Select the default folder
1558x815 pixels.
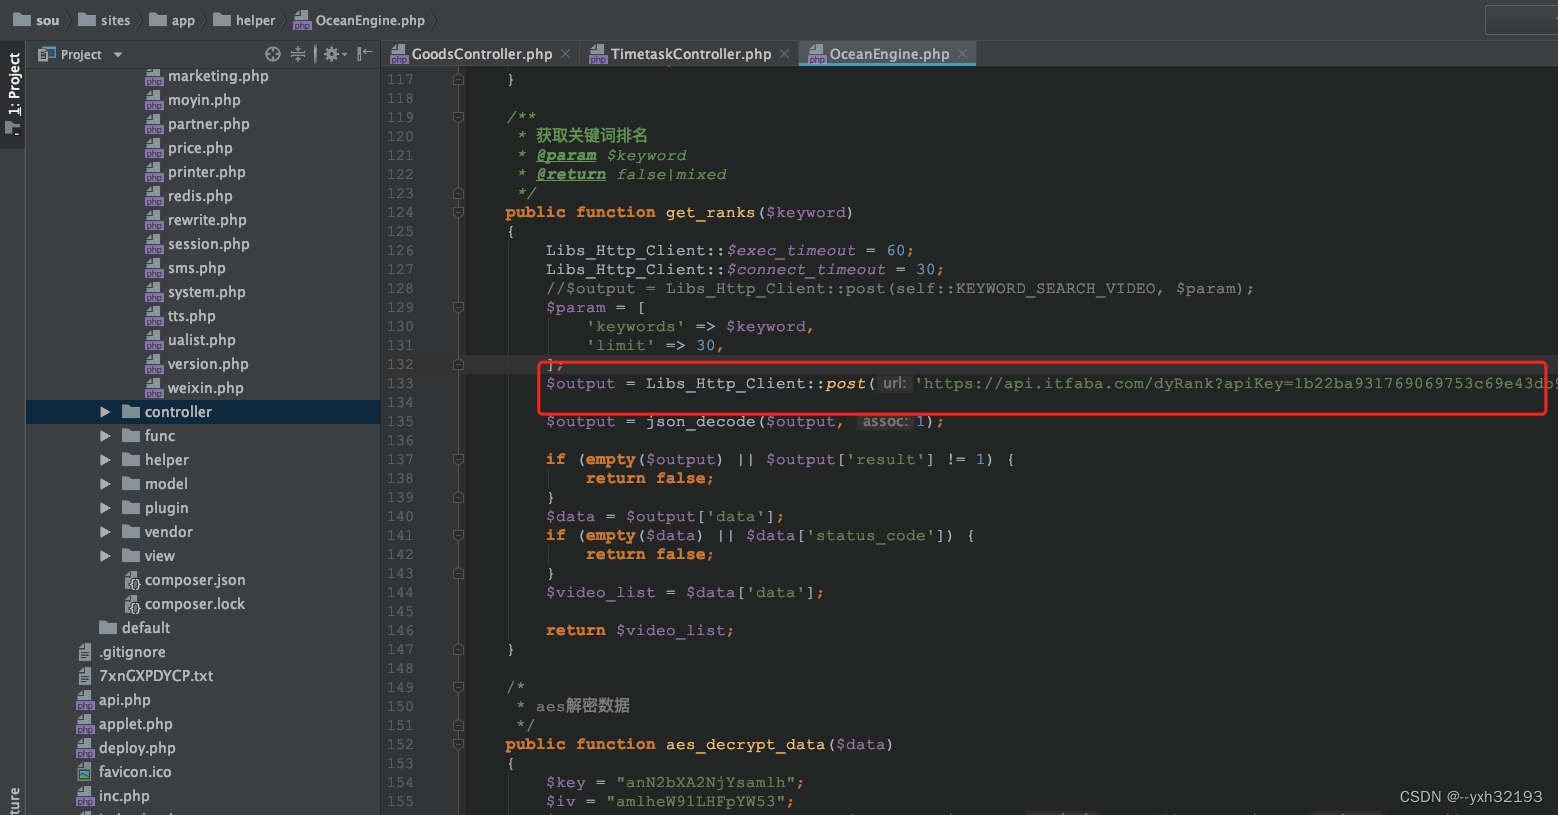[x=135, y=628]
